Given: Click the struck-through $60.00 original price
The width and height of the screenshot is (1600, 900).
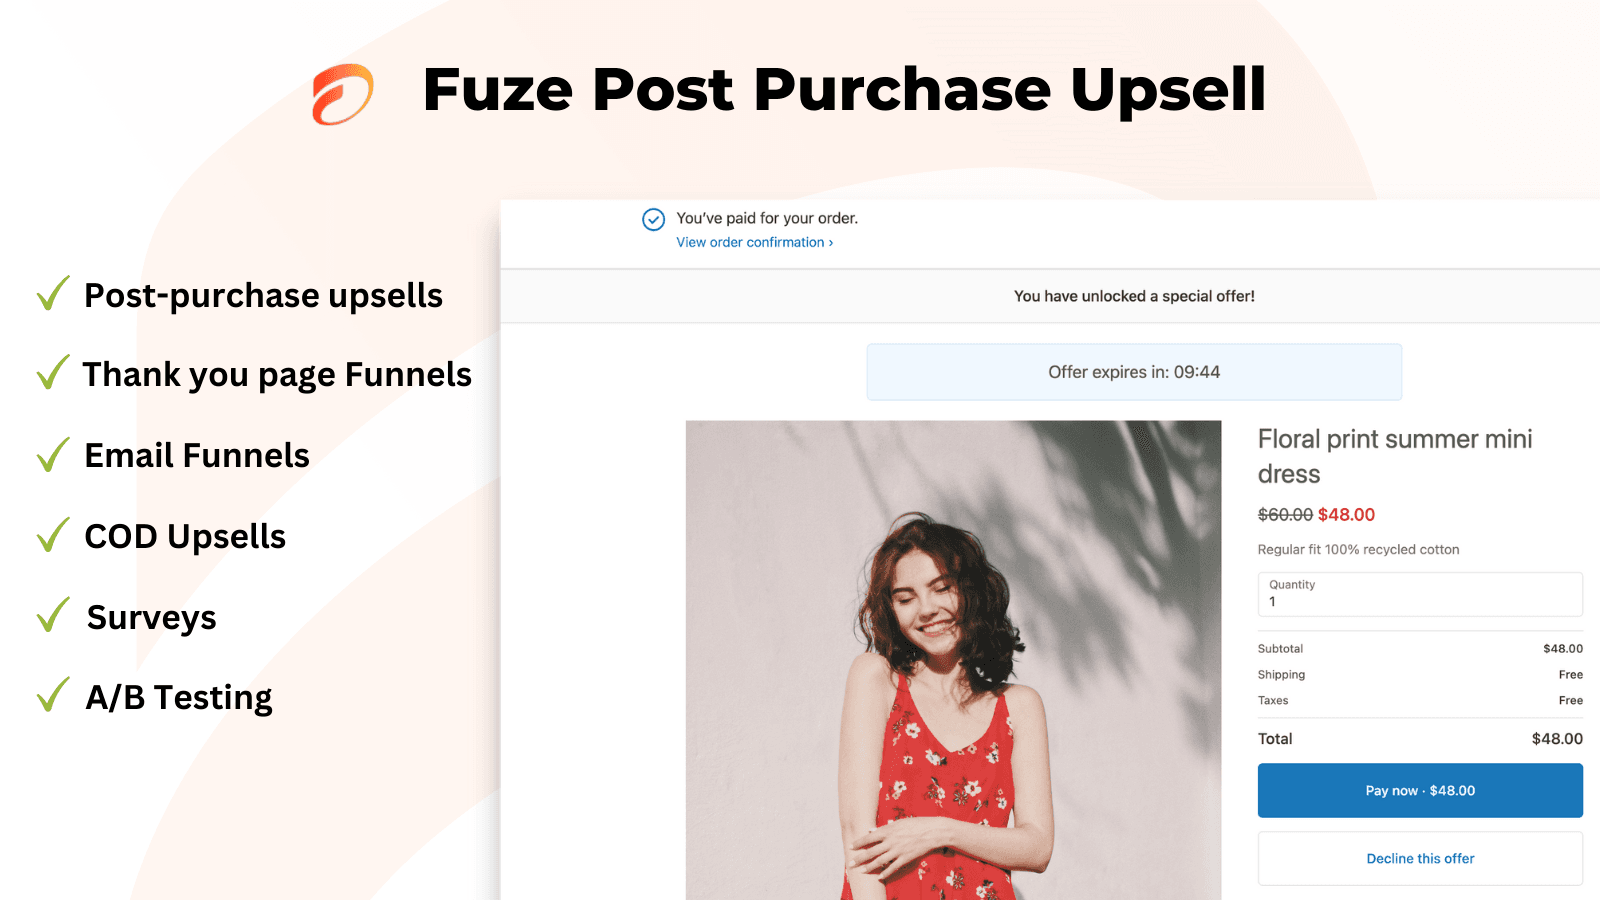Looking at the screenshot, I should click(1285, 515).
